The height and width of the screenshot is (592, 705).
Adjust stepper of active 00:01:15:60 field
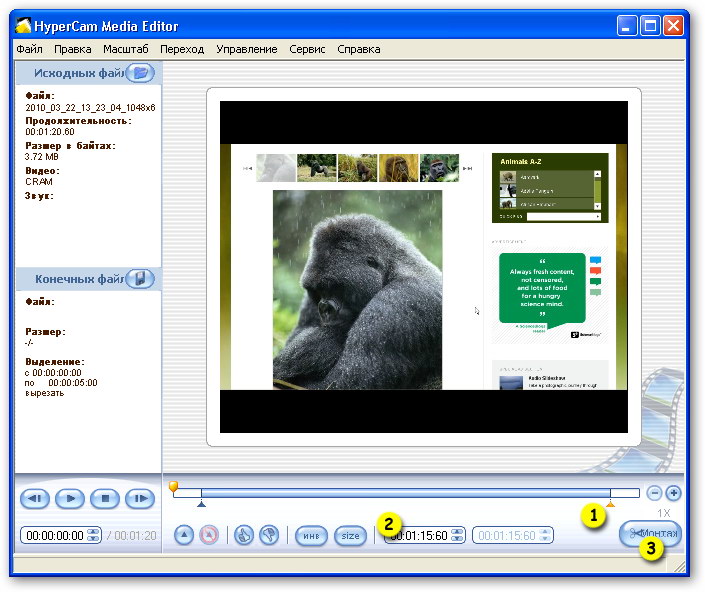(457, 535)
